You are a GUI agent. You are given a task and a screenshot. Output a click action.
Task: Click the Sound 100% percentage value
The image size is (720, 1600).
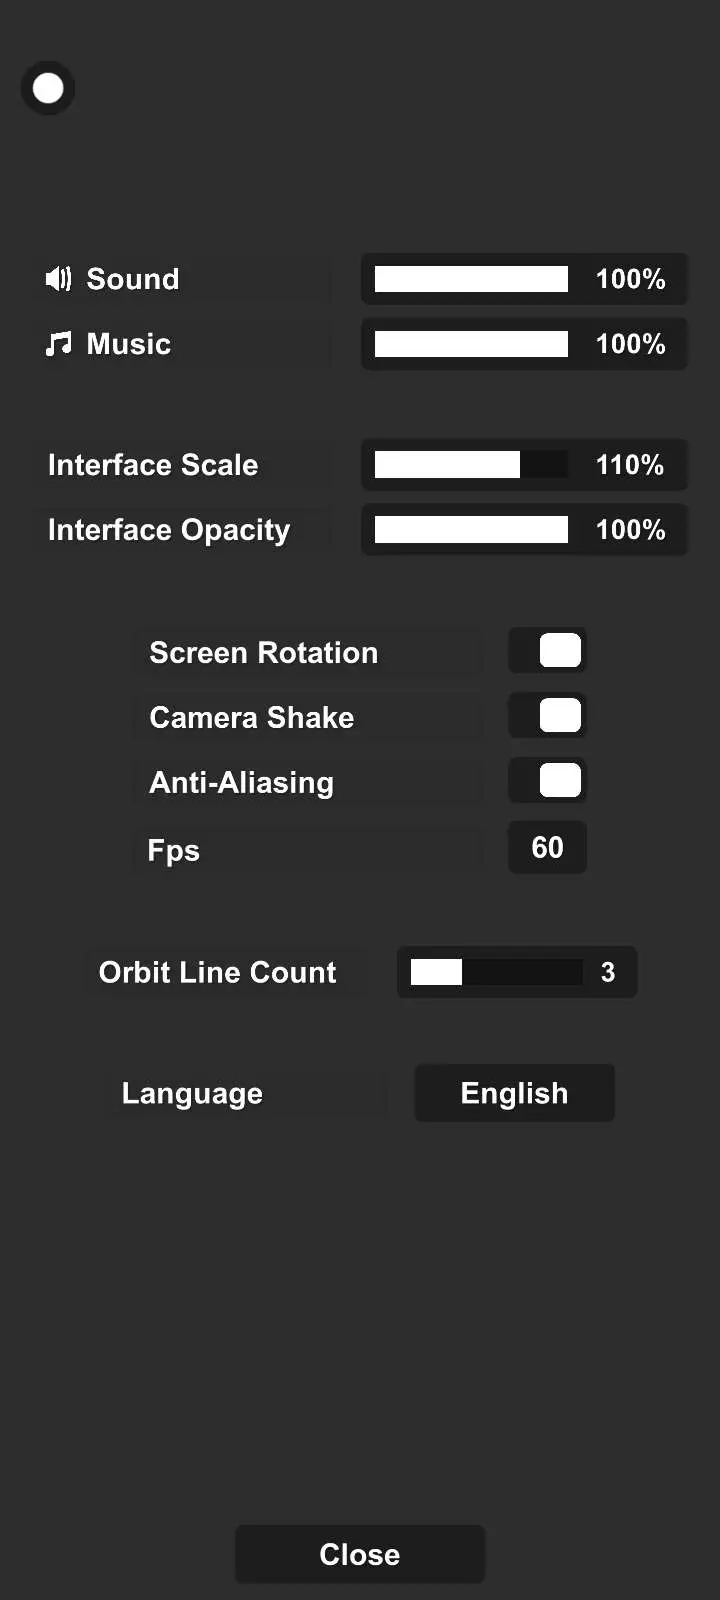(630, 279)
